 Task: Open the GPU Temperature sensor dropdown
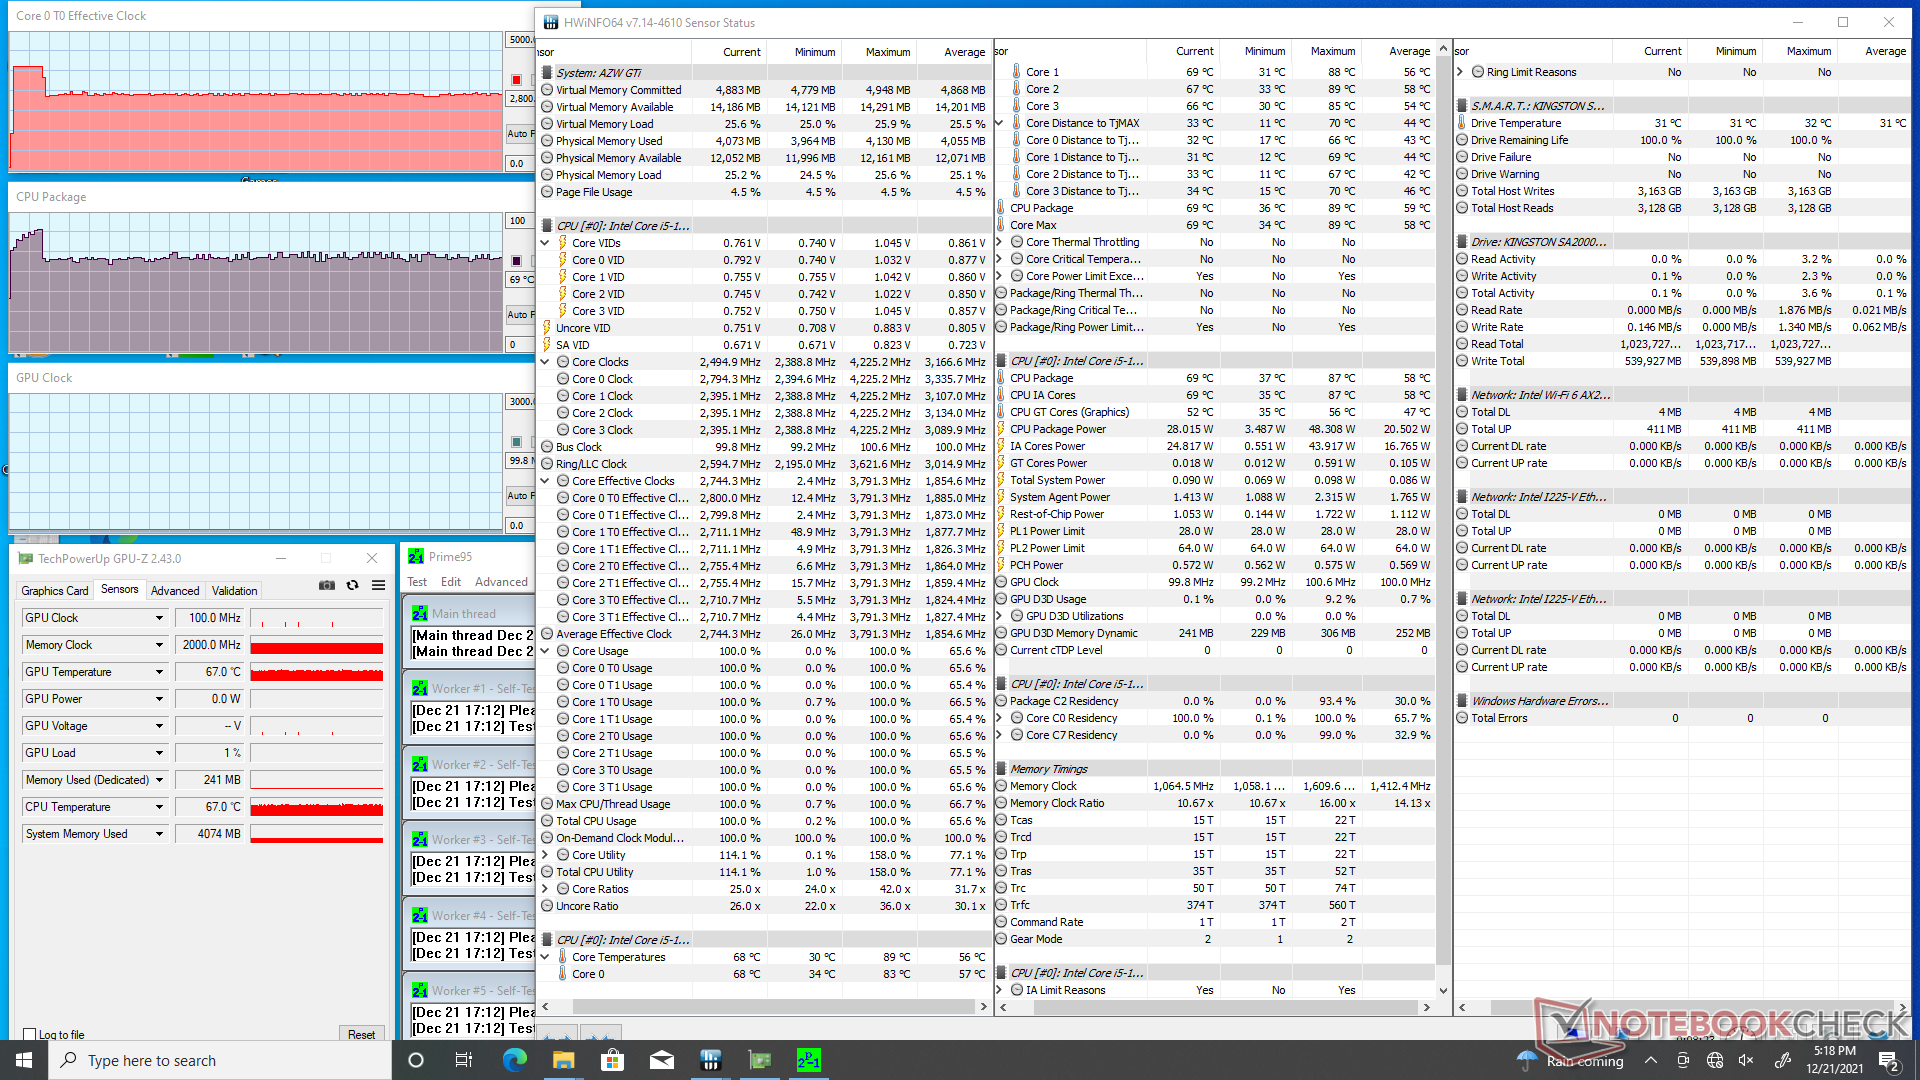click(x=159, y=672)
